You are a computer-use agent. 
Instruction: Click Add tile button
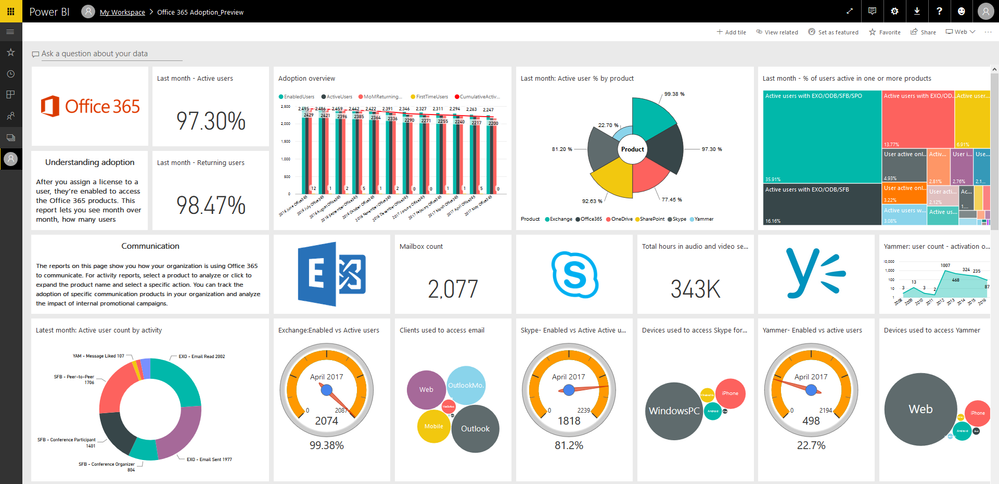[731, 32]
